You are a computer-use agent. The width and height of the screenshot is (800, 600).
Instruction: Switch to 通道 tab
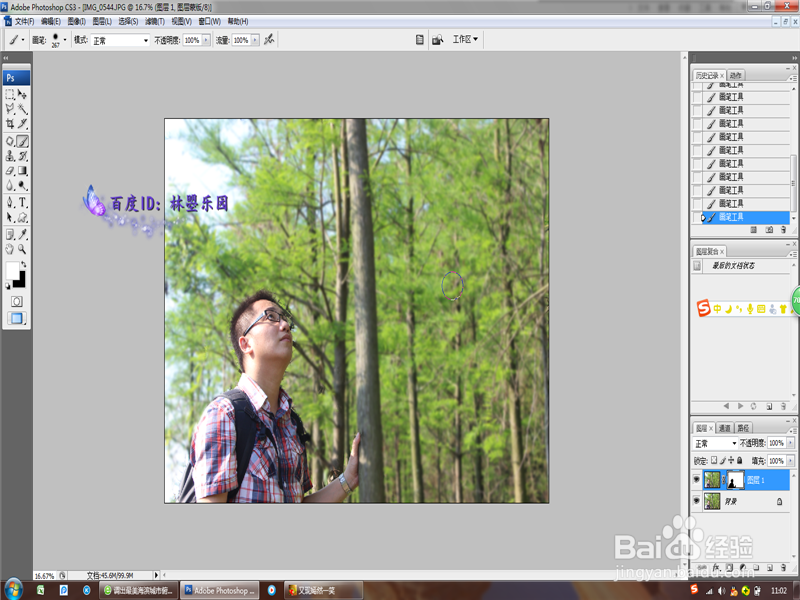tap(724, 428)
